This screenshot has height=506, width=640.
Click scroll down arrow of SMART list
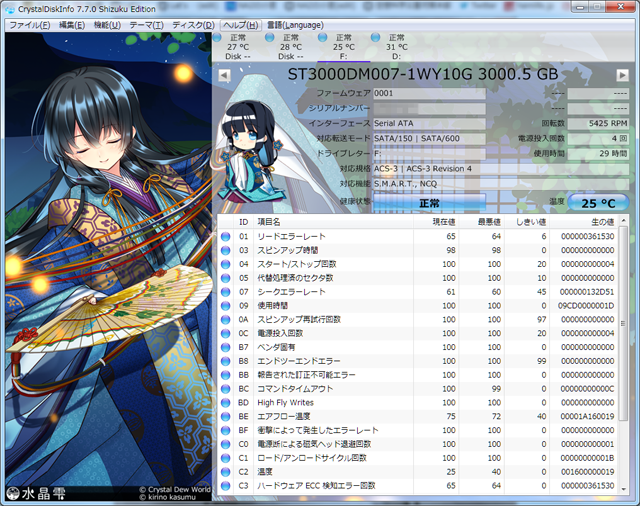[x=623, y=489]
